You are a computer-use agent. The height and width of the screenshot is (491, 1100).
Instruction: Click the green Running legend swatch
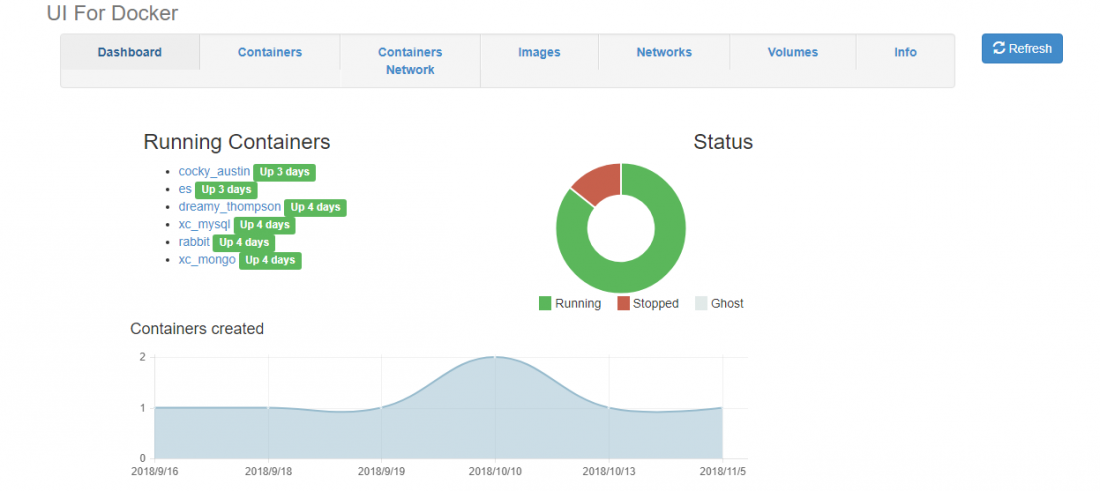click(x=545, y=303)
